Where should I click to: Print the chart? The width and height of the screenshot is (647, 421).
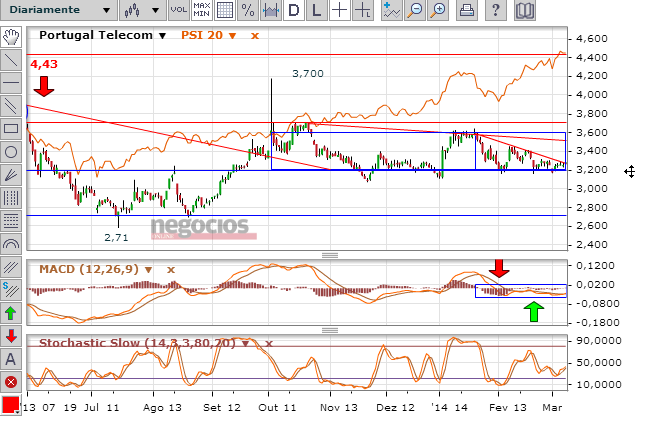click(467, 10)
